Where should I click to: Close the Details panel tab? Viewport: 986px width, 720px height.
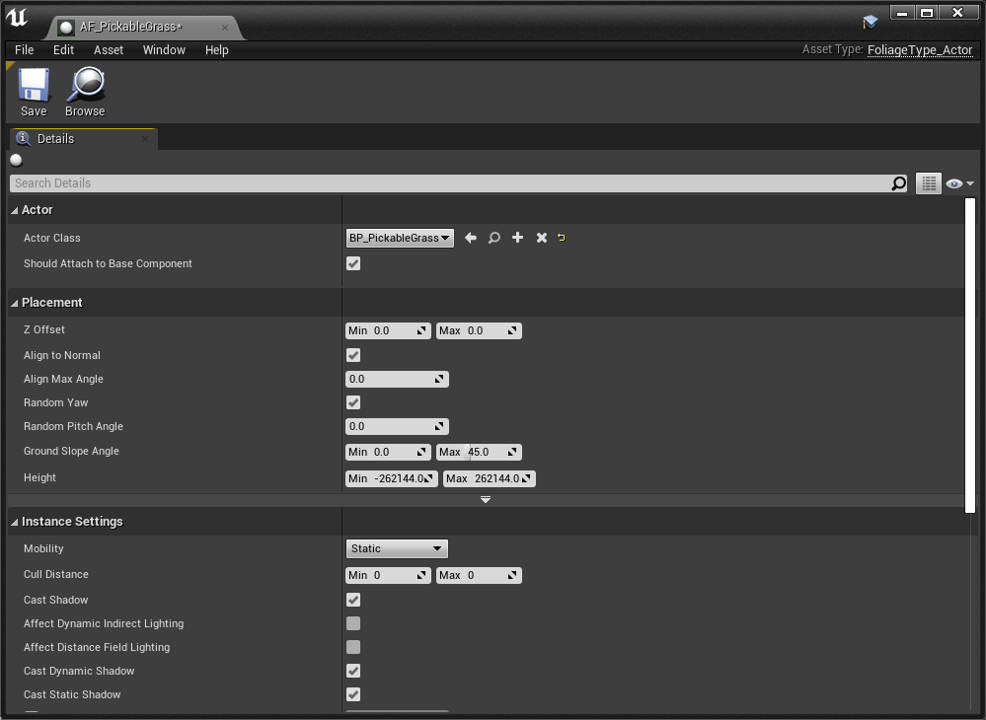pyautogui.click(x=145, y=139)
